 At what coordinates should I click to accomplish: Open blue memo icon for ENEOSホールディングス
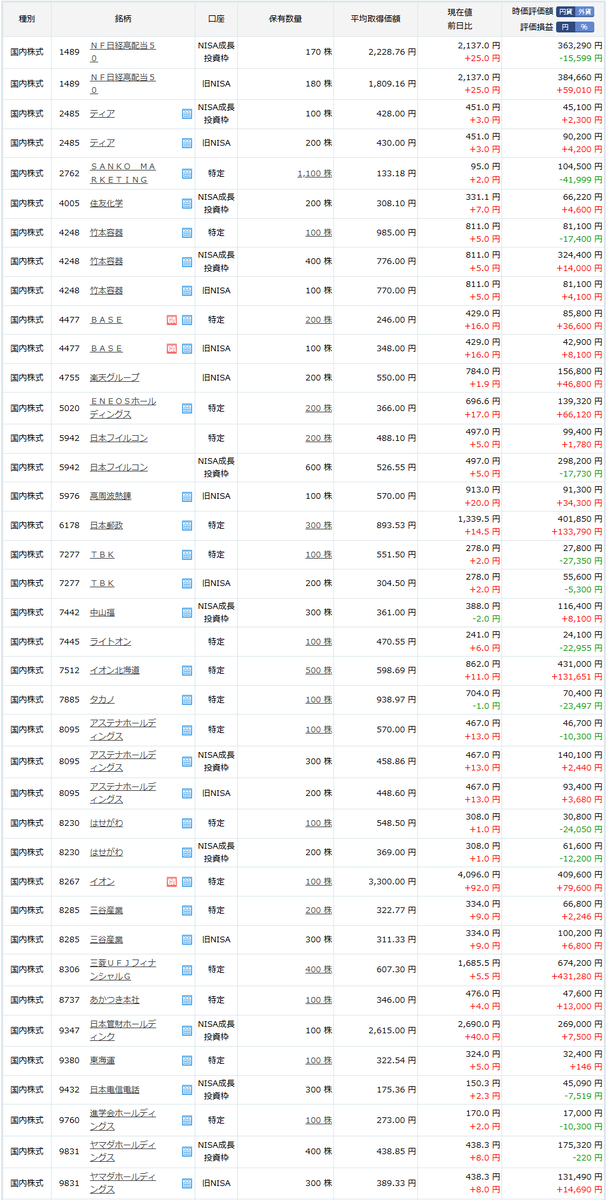(187, 408)
